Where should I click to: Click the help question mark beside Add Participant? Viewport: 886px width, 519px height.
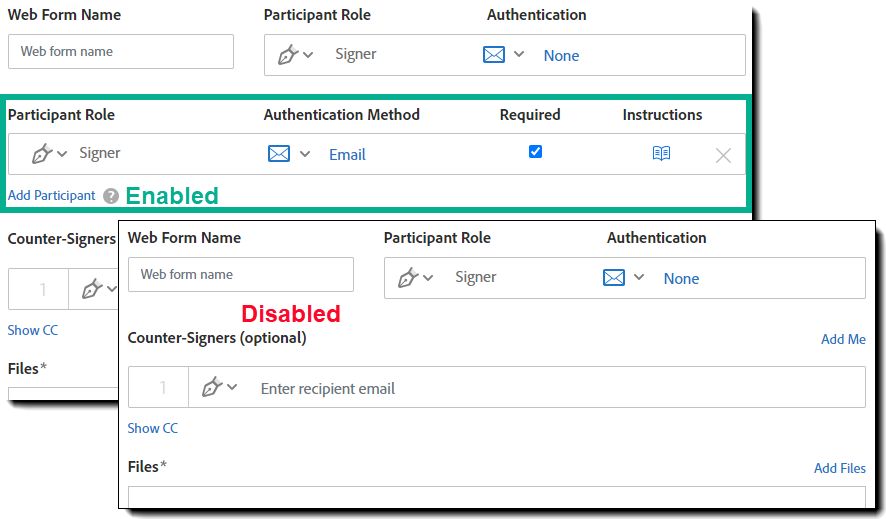111,196
